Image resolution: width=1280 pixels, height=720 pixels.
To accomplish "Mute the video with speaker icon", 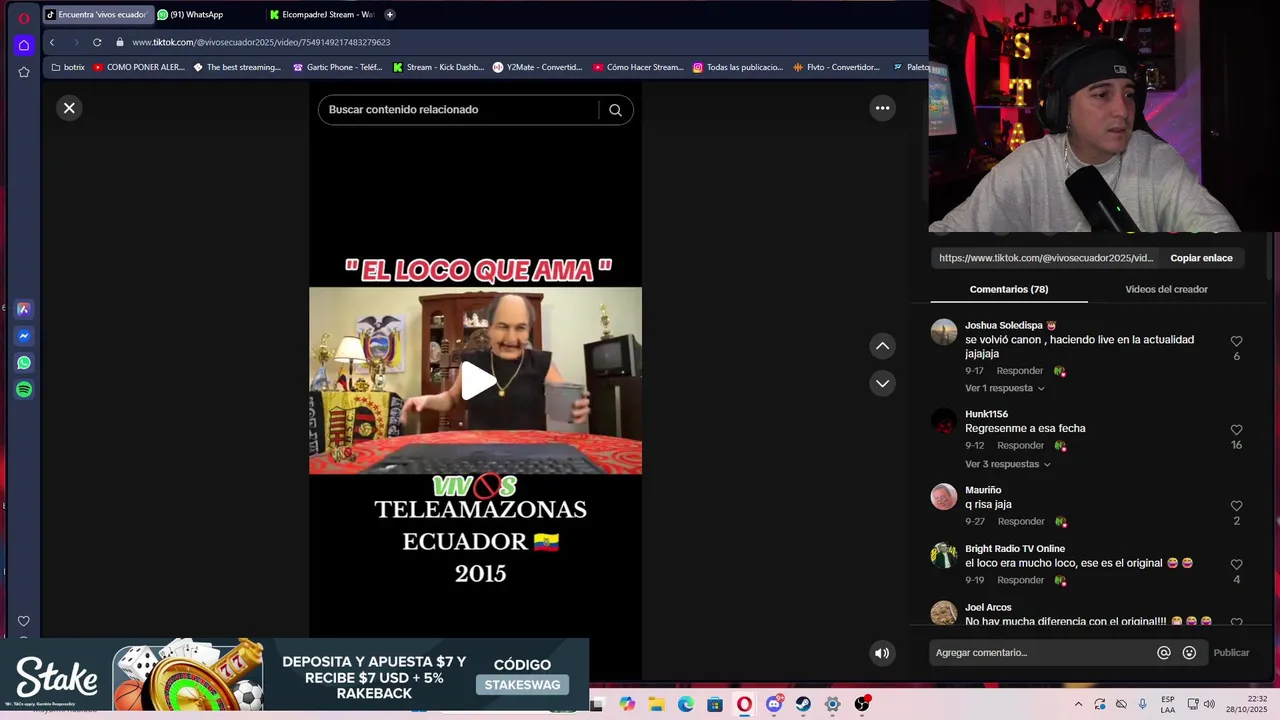I will (882, 653).
